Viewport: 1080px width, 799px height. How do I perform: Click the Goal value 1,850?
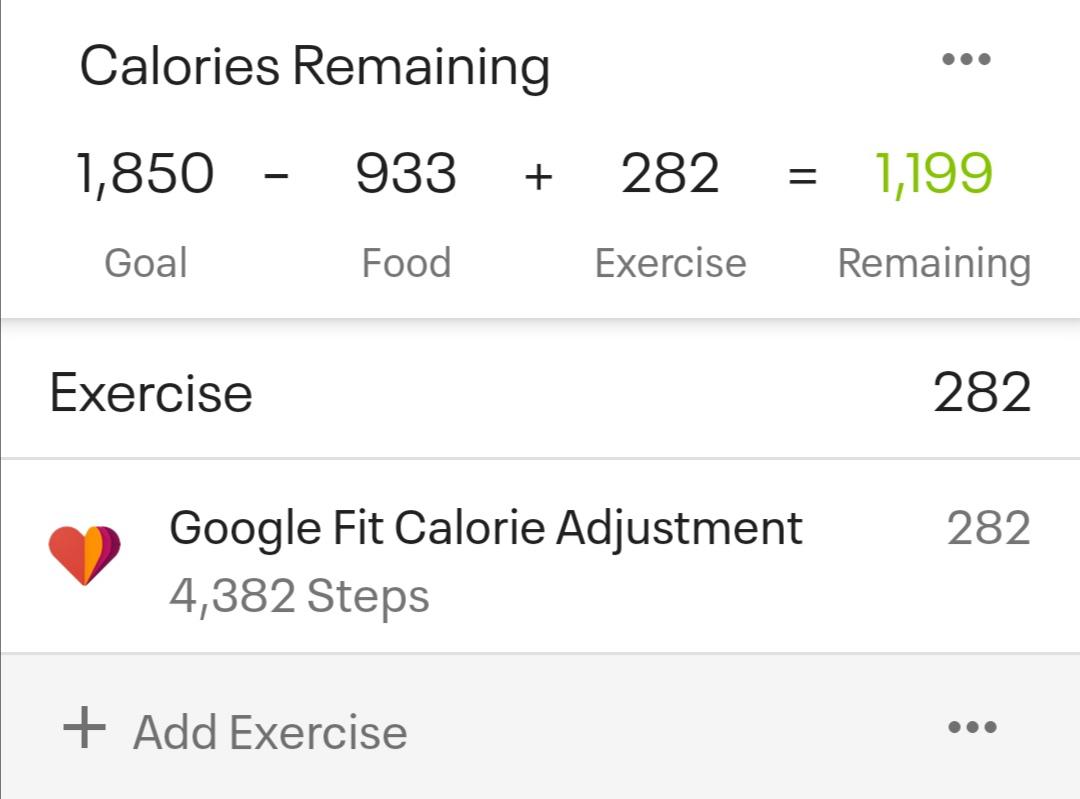pos(145,172)
